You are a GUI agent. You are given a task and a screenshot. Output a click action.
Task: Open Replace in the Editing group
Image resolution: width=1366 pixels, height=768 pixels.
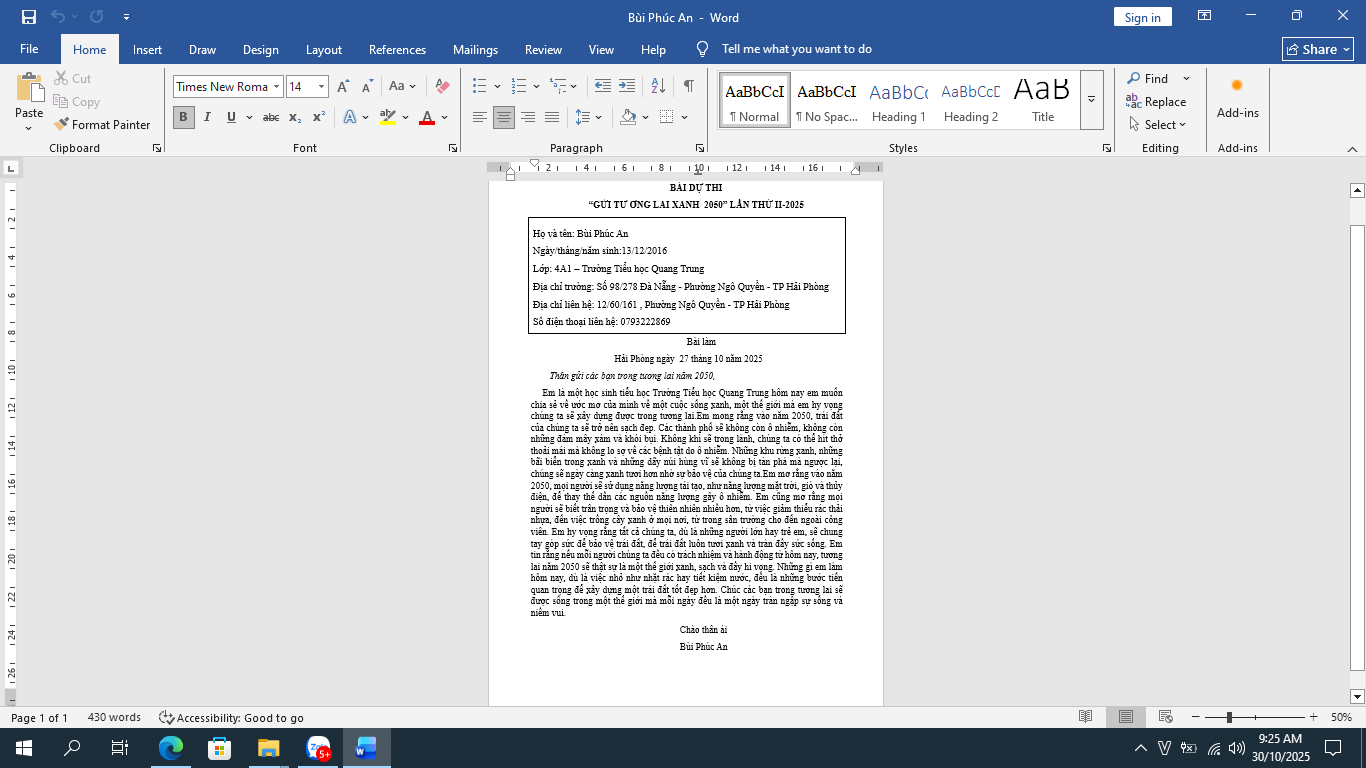click(x=1157, y=102)
